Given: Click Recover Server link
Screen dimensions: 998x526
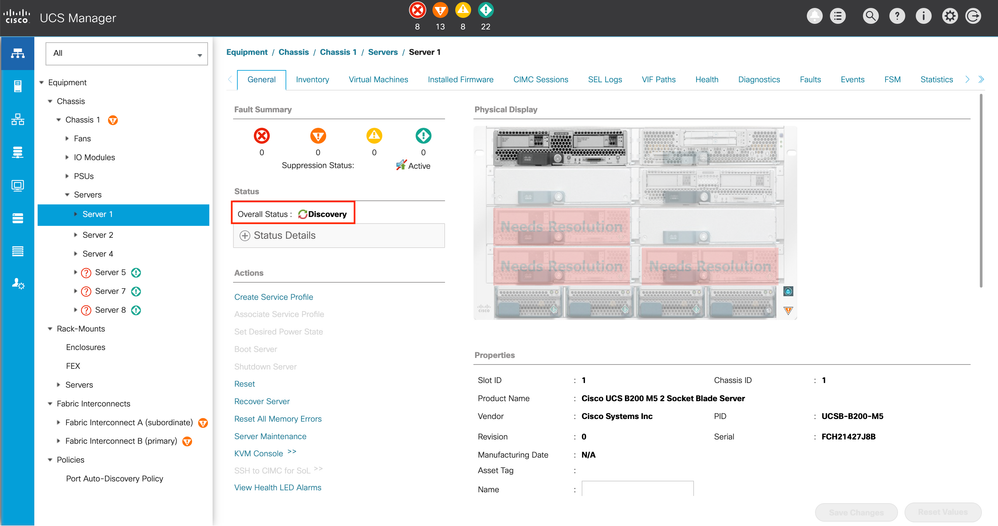Looking at the screenshot, I should coord(262,401).
